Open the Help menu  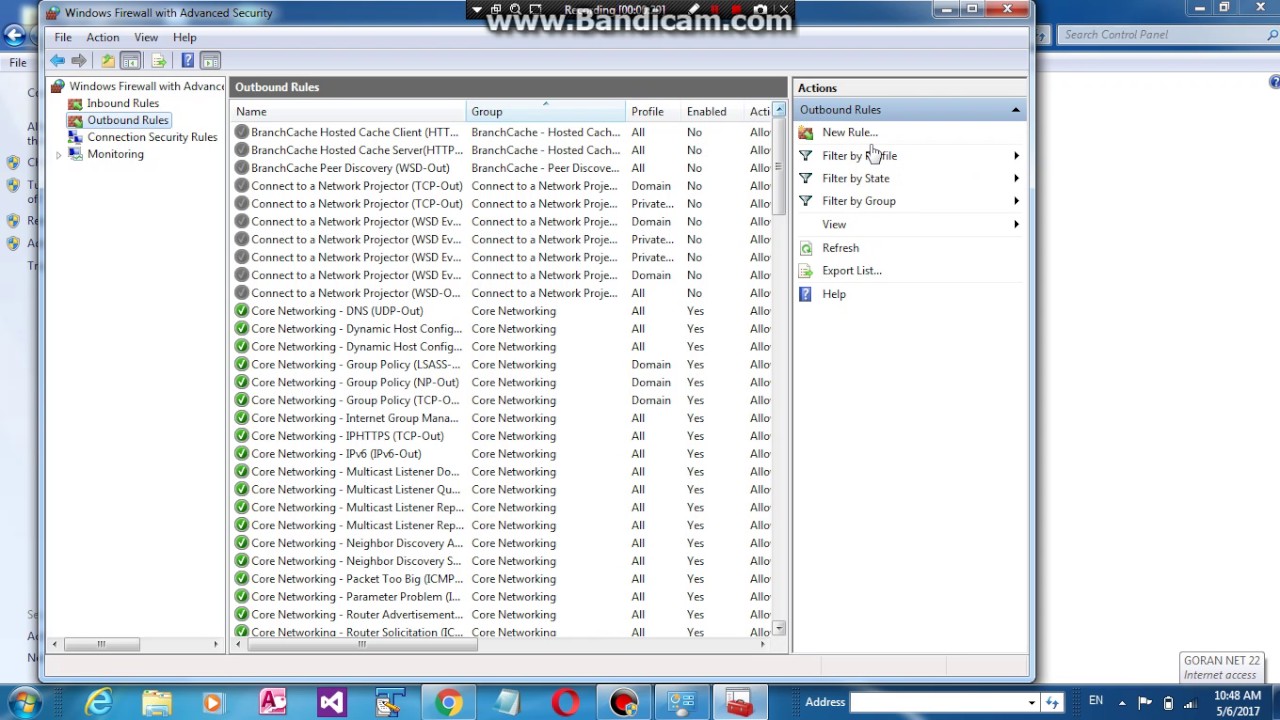(185, 37)
